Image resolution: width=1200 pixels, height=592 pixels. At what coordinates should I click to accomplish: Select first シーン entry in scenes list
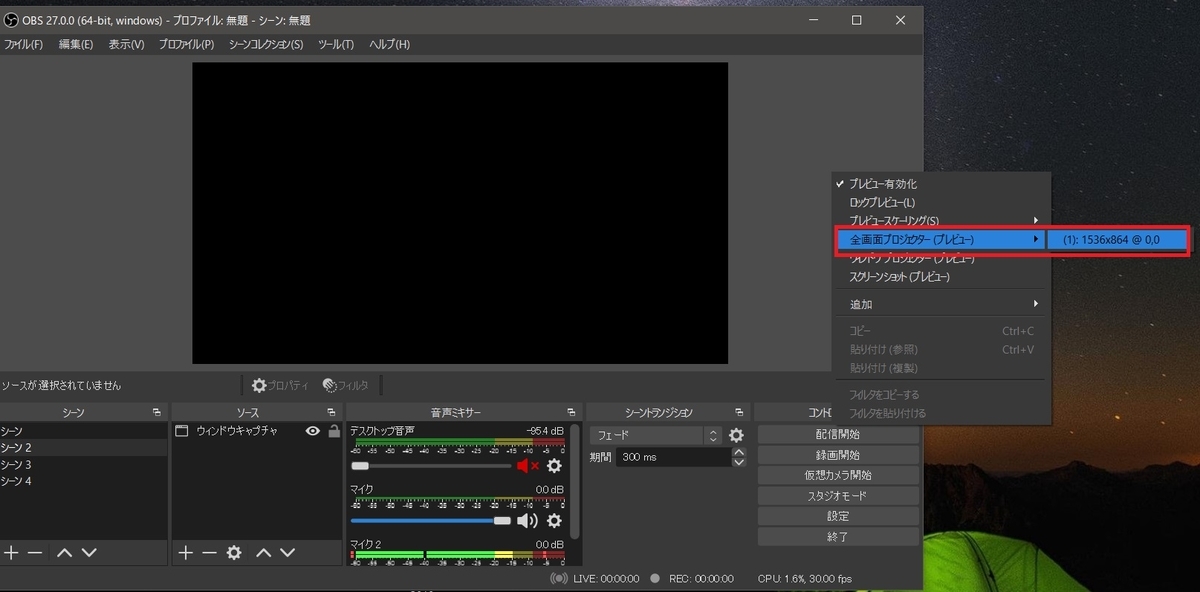coord(84,431)
